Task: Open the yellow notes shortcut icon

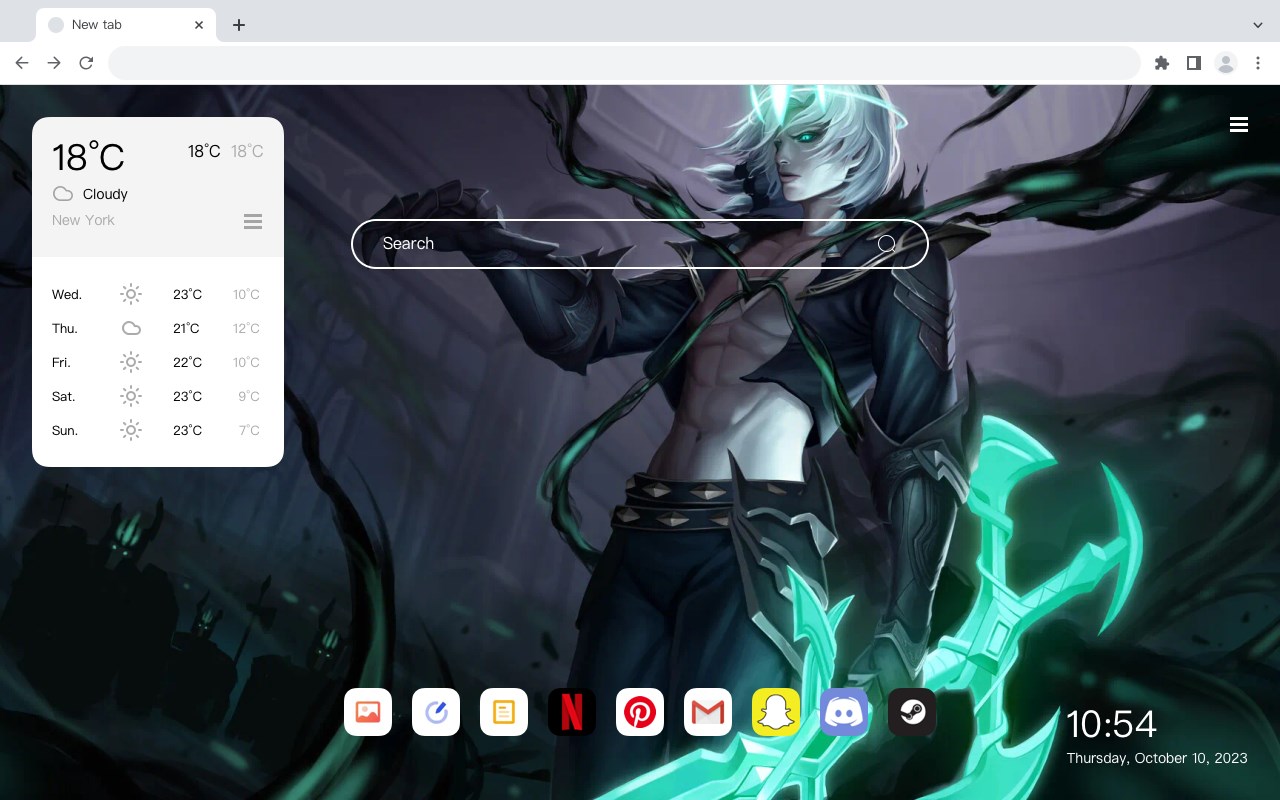Action: (x=504, y=712)
